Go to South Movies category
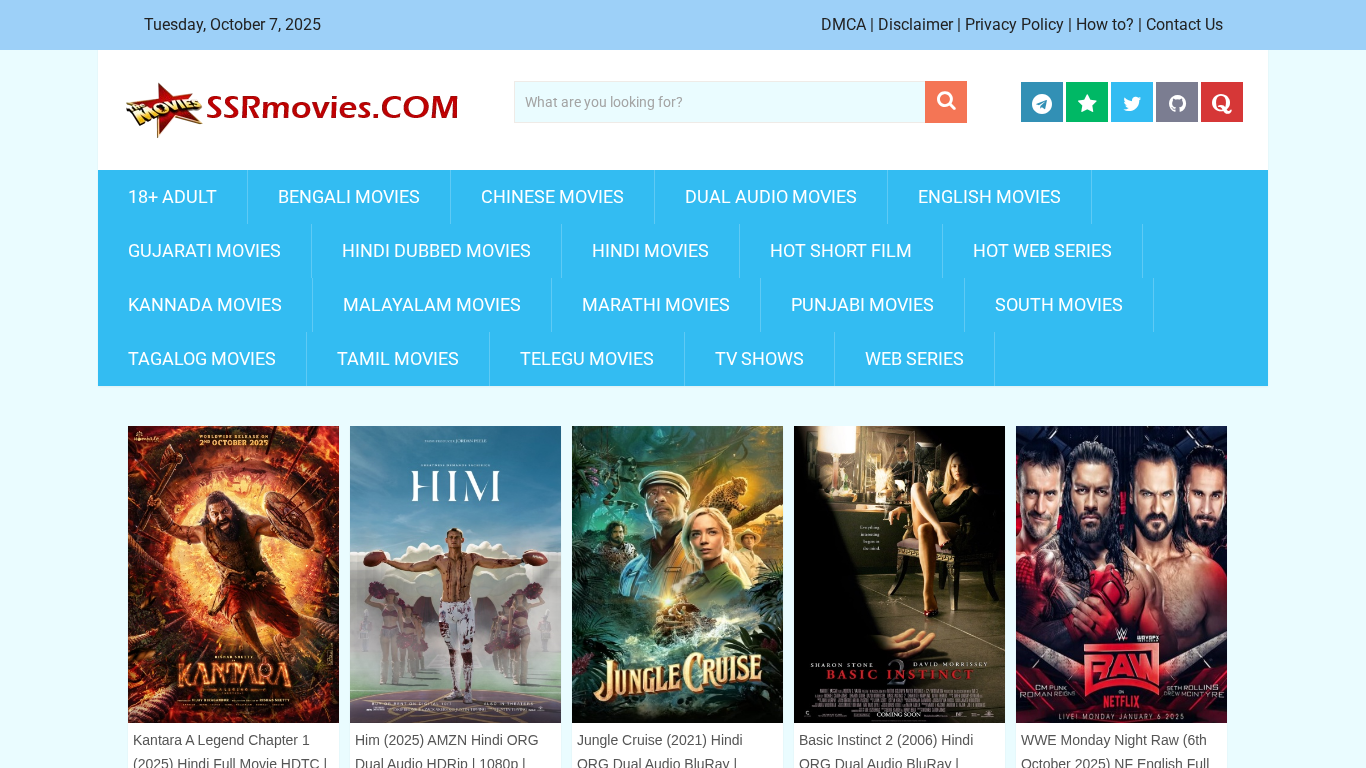1366x768 pixels. tap(1059, 305)
